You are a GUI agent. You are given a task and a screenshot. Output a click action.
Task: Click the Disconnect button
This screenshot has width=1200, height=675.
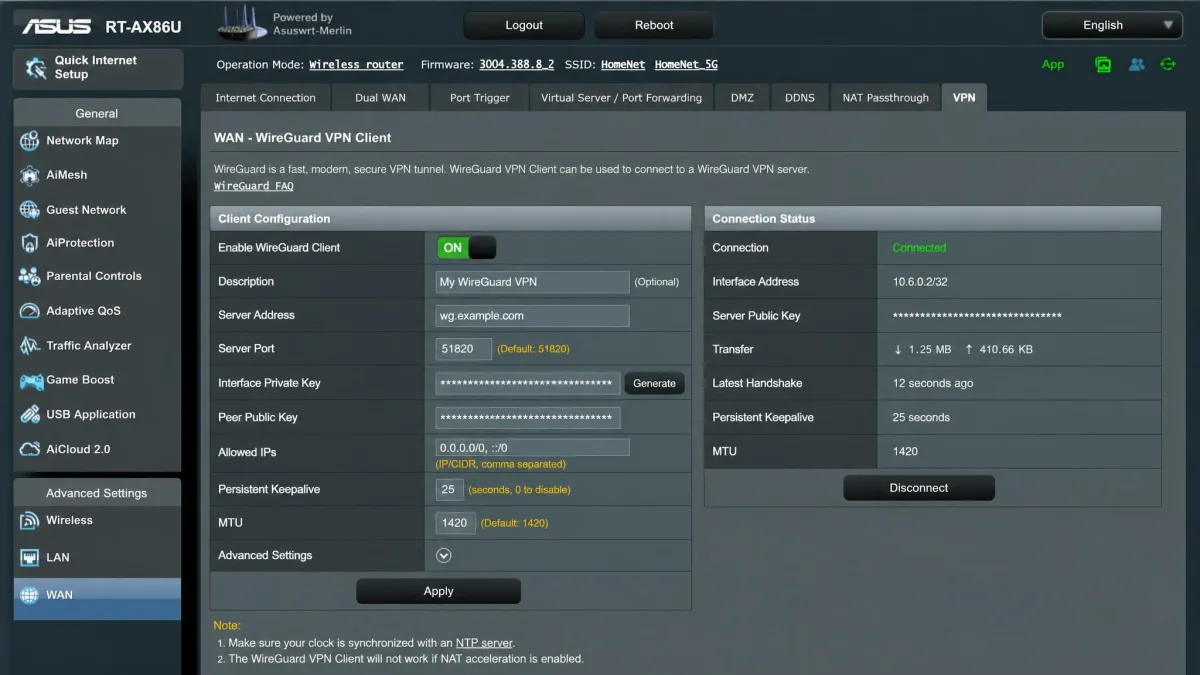point(919,488)
